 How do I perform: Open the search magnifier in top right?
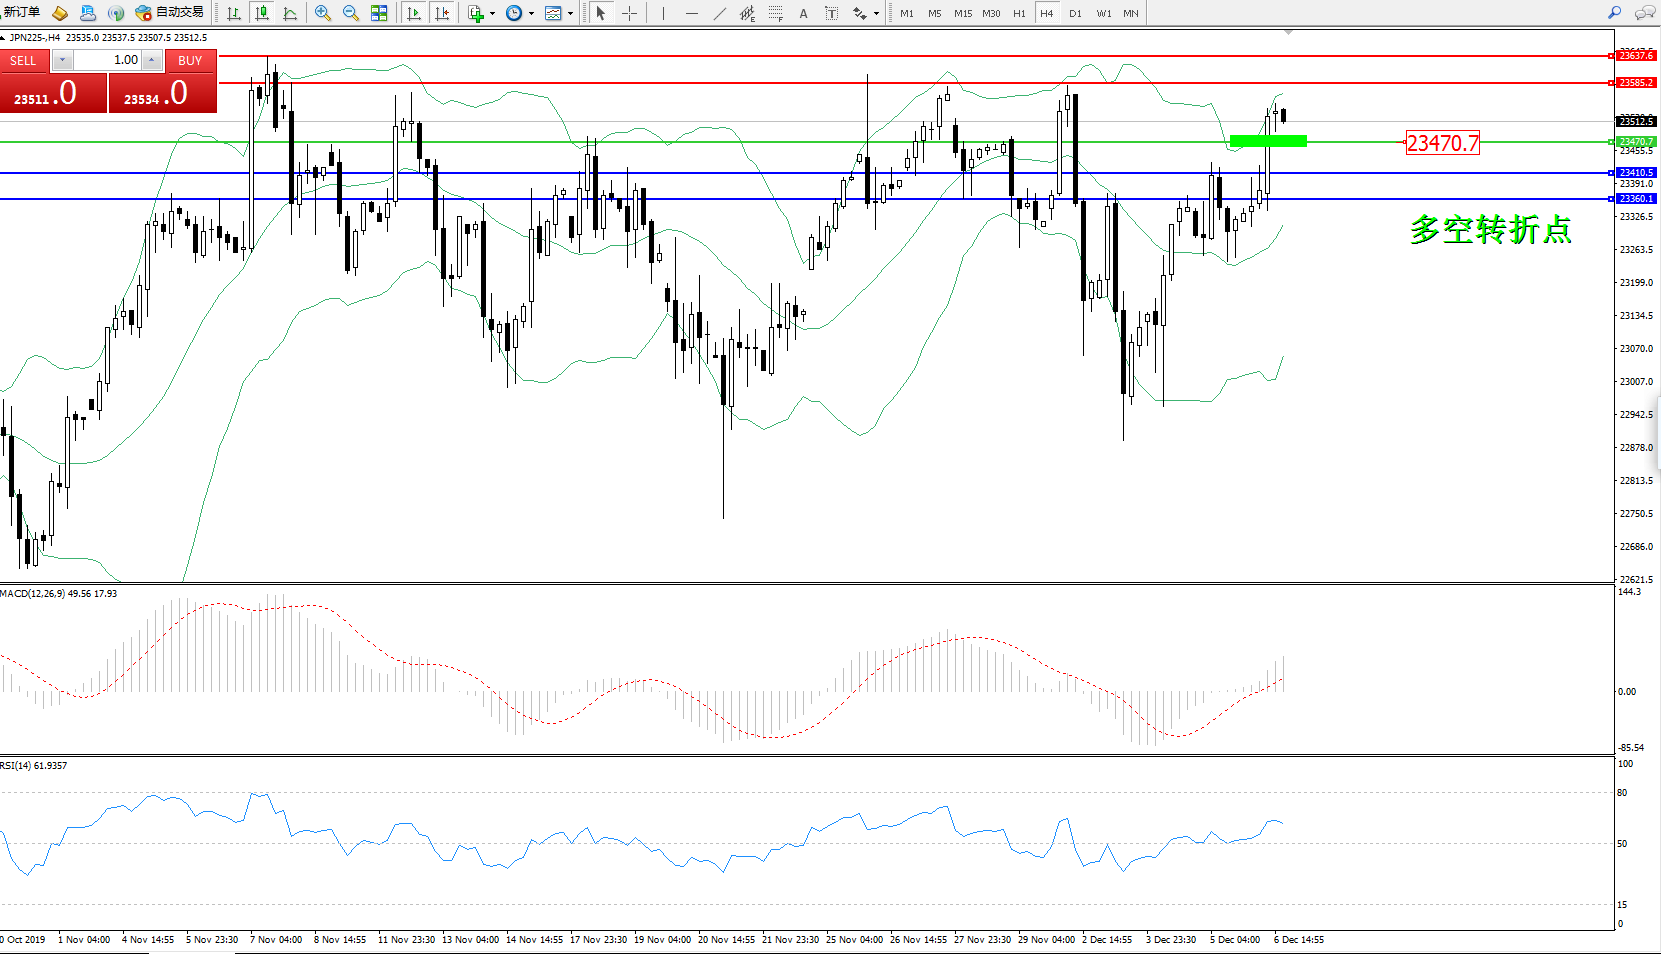click(x=1614, y=13)
